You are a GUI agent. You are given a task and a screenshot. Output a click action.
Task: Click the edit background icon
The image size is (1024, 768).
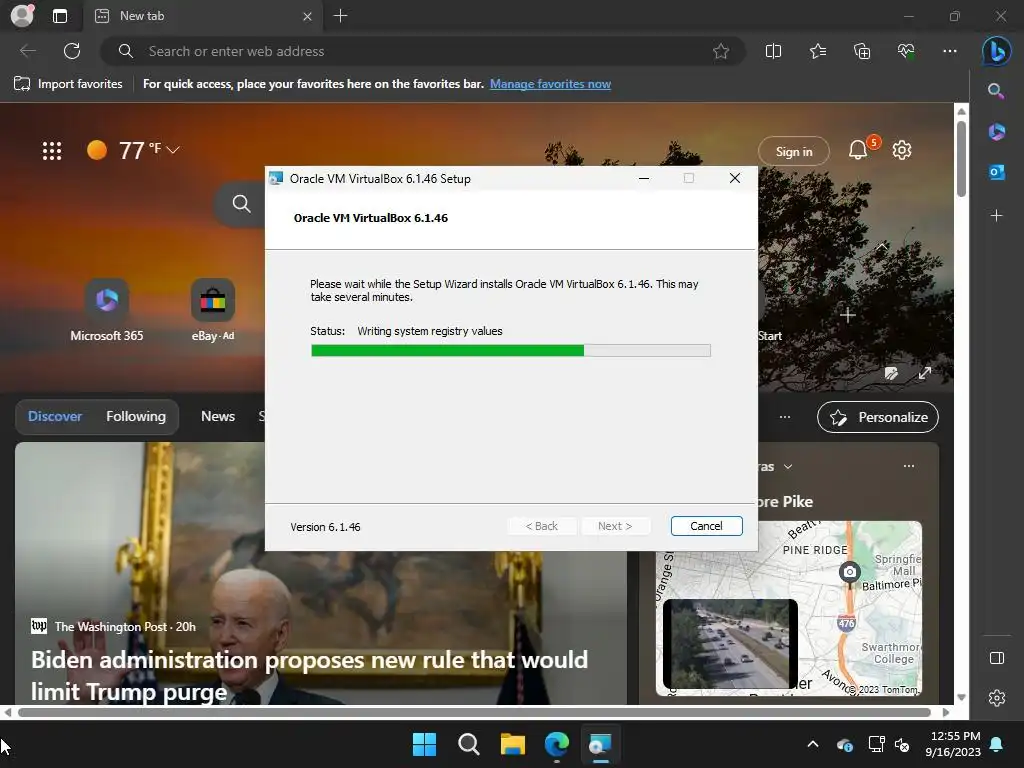point(891,374)
